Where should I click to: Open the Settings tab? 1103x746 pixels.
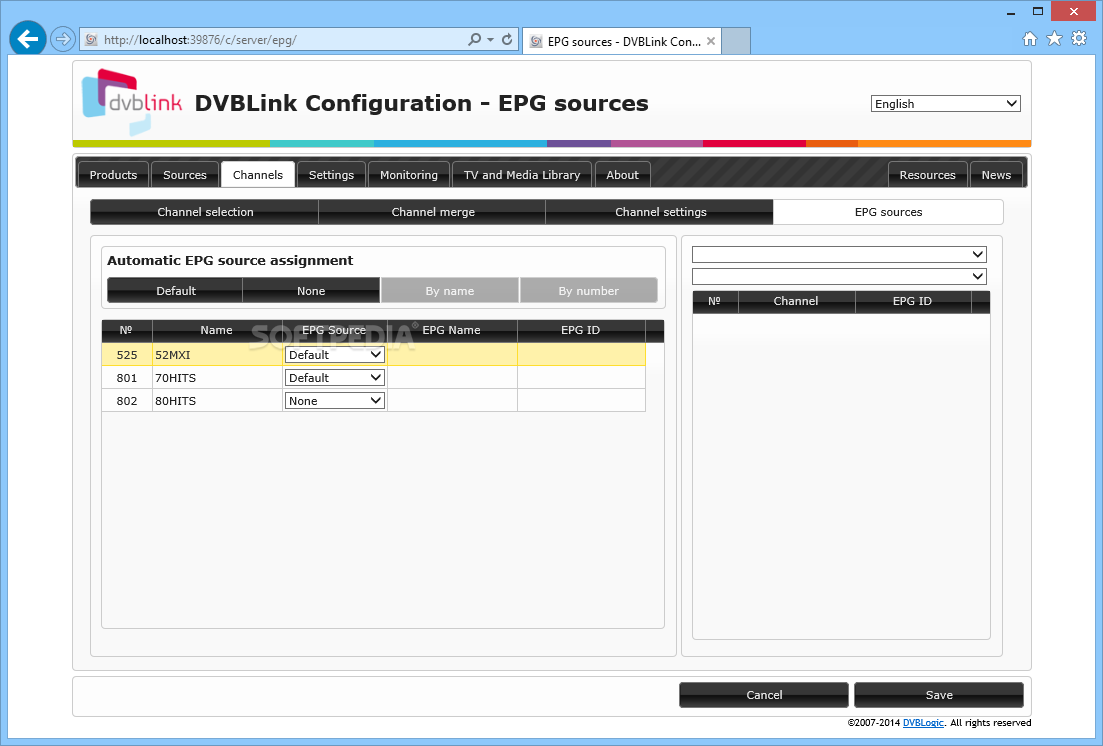click(x=331, y=175)
